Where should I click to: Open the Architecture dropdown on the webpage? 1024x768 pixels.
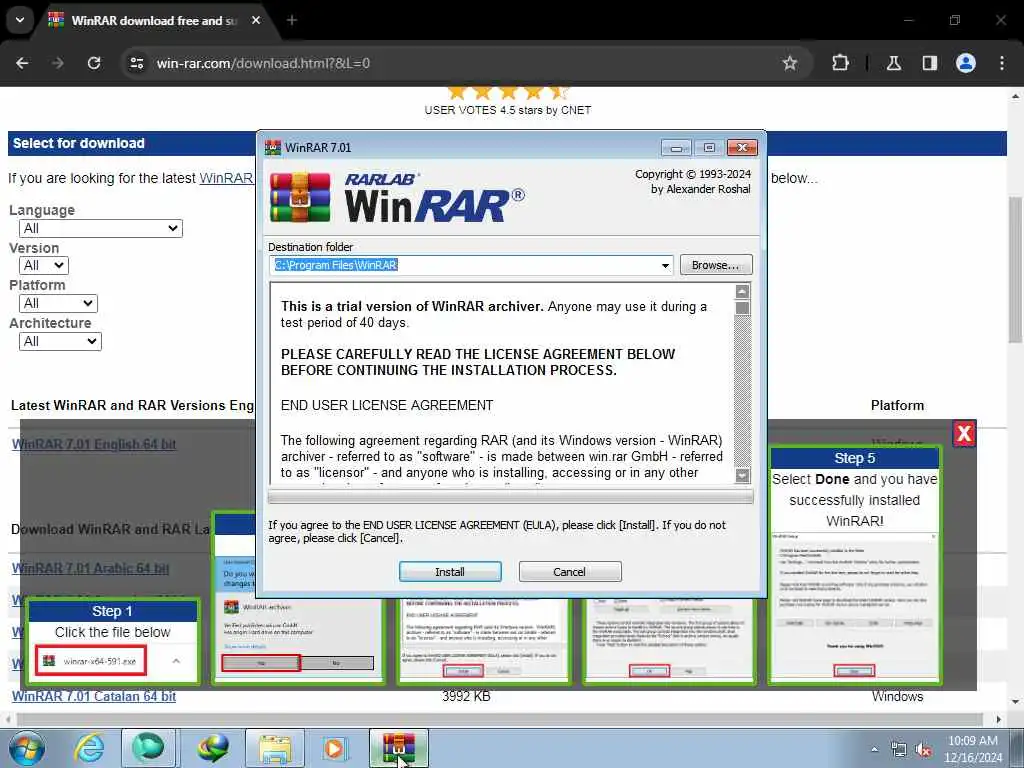click(61, 342)
